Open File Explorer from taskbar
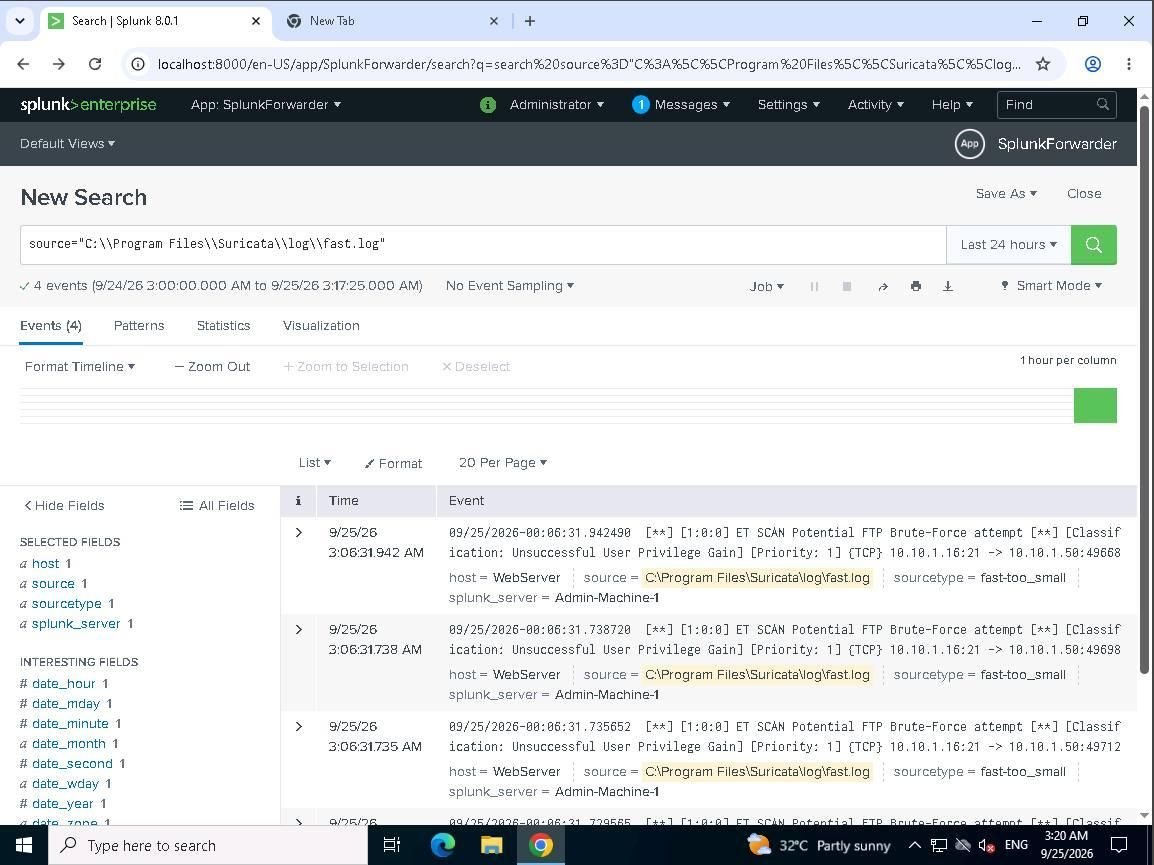Viewport: 1154px width, 865px height. point(491,845)
